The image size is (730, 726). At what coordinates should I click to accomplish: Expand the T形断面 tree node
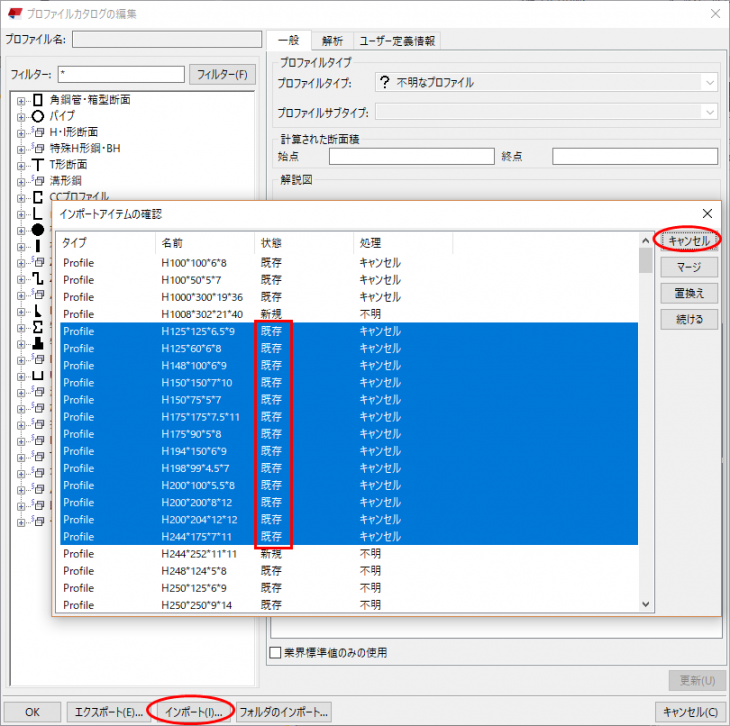point(21,166)
